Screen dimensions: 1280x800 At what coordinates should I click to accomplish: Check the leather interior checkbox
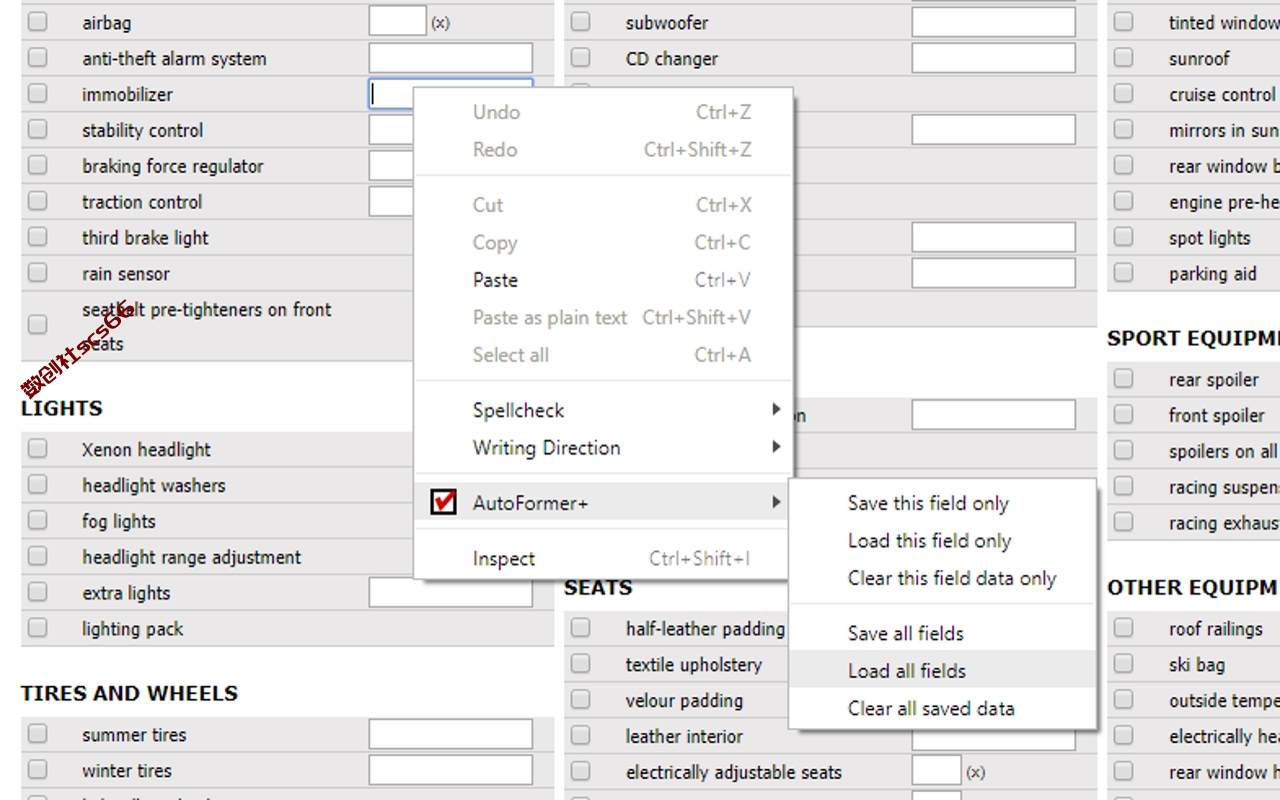pos(580,735)
